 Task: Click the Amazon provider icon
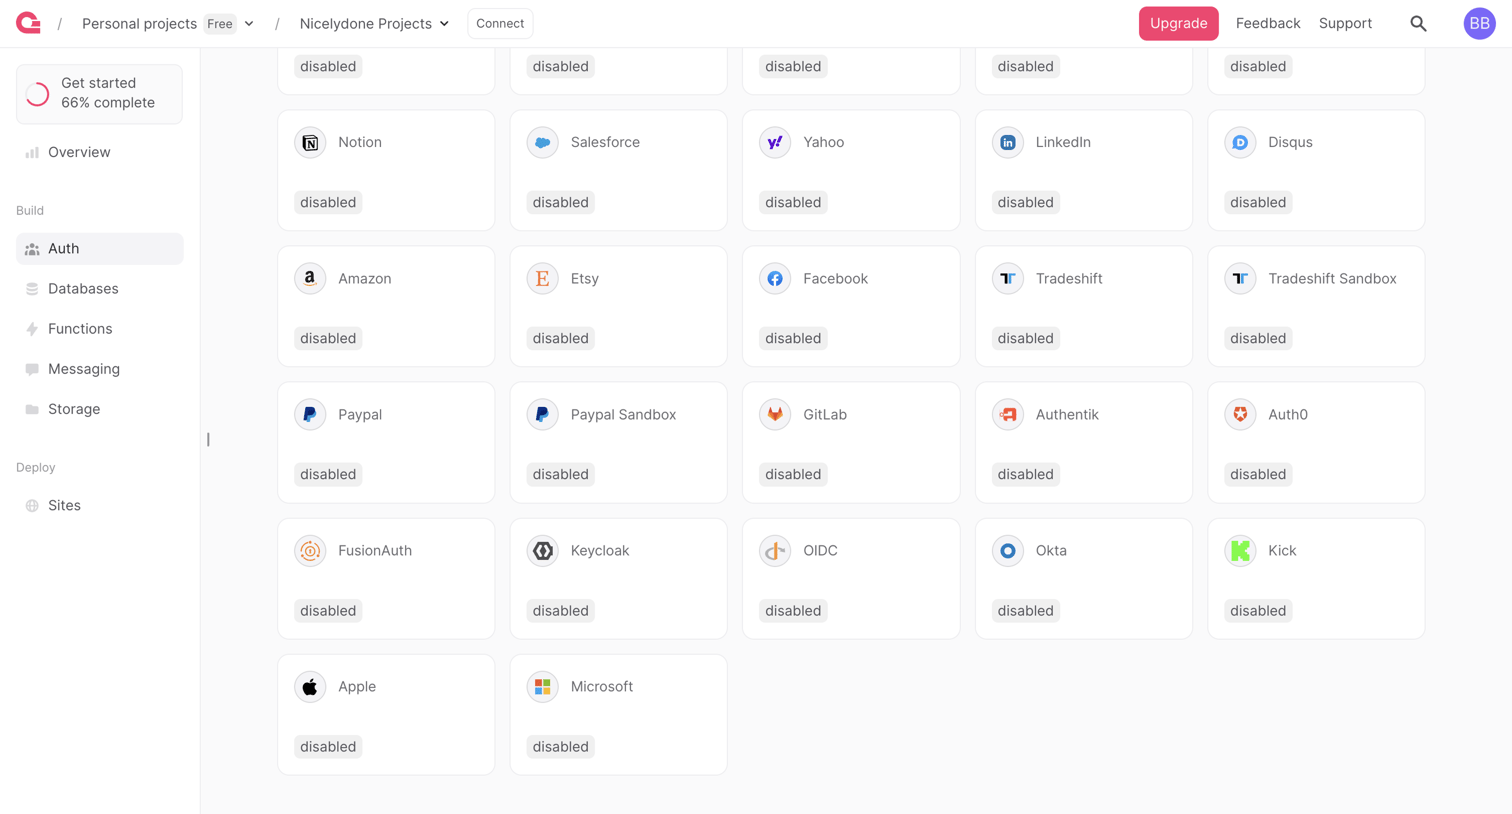point(310,278)
